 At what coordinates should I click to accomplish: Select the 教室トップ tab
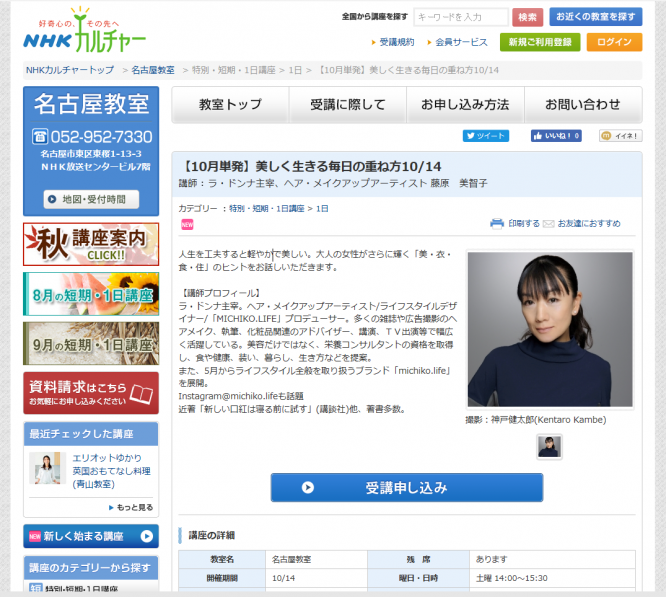pos(230,105)
